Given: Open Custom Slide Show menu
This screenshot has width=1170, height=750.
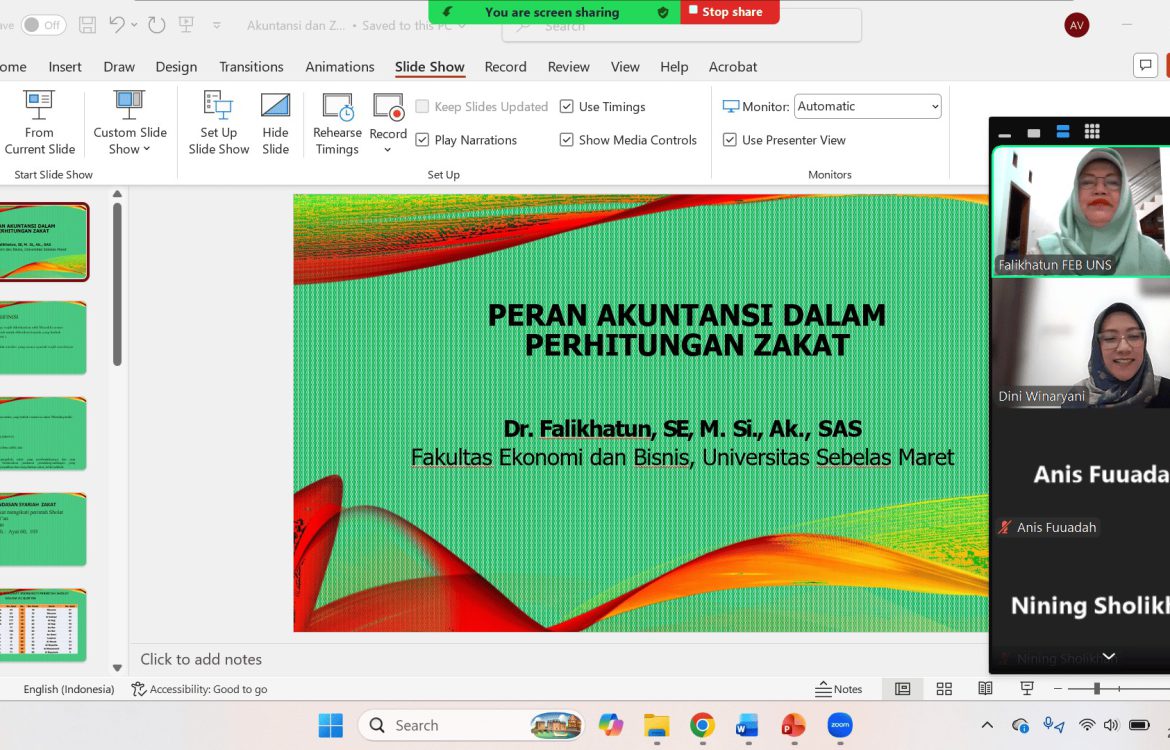Looking at the screenshot, I should [x=130, y=123].
